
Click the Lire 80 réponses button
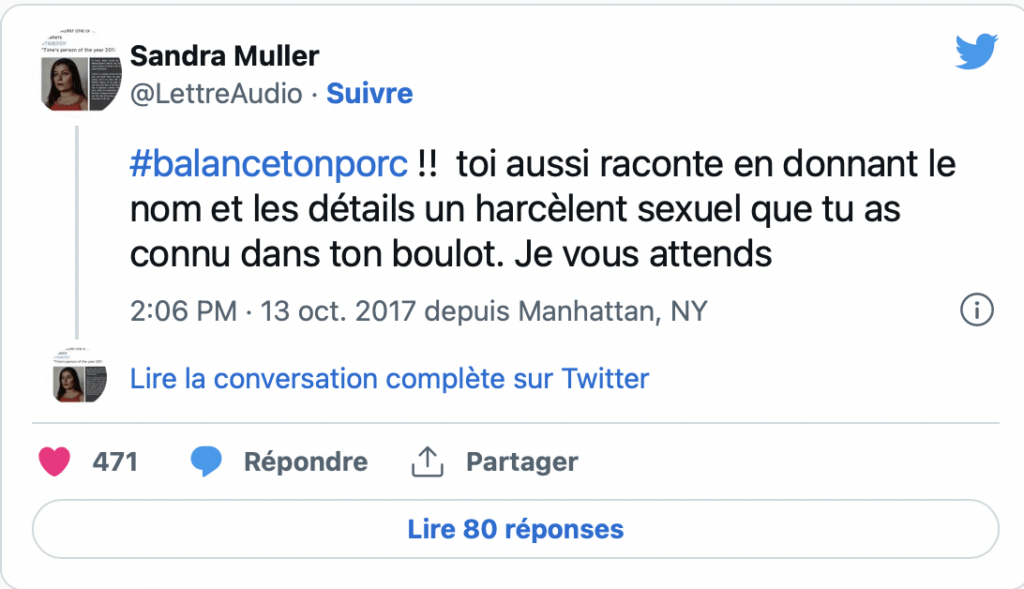click(x=515, y=529)
